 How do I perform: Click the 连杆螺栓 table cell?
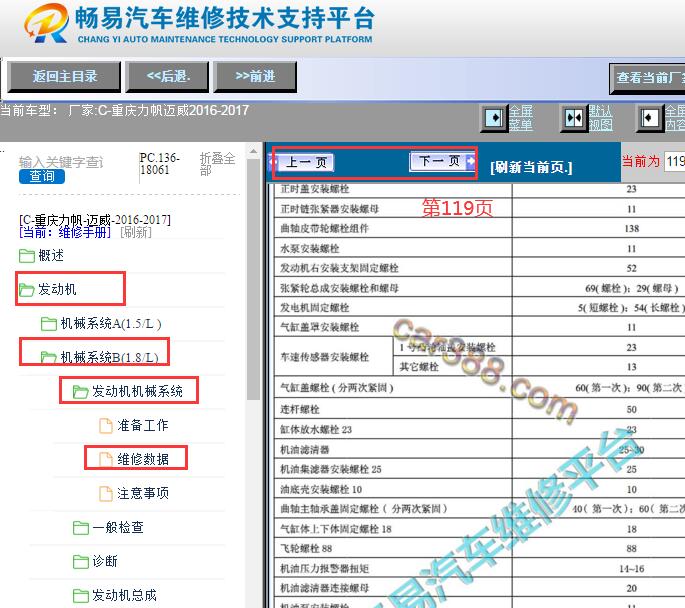pos(393,409)
